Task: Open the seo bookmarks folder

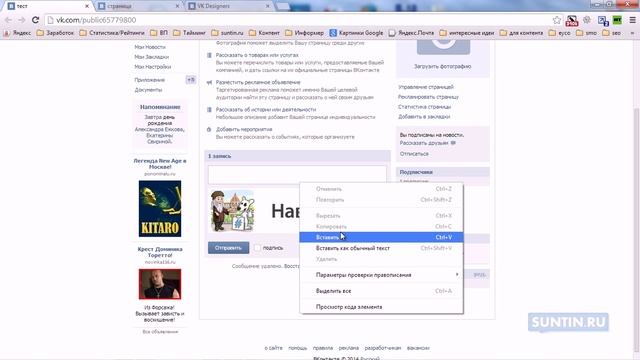Action: [611, 33]
